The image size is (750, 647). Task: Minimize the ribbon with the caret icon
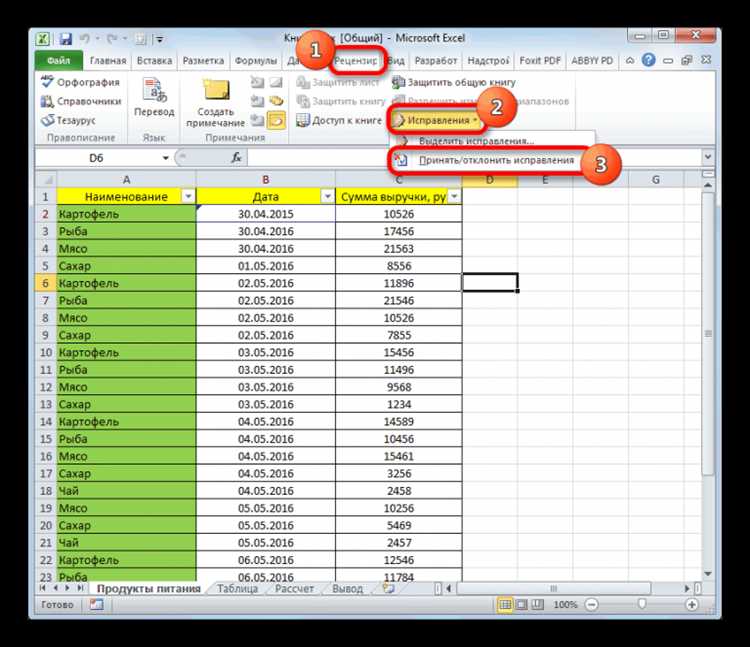[x=630, y=60]
